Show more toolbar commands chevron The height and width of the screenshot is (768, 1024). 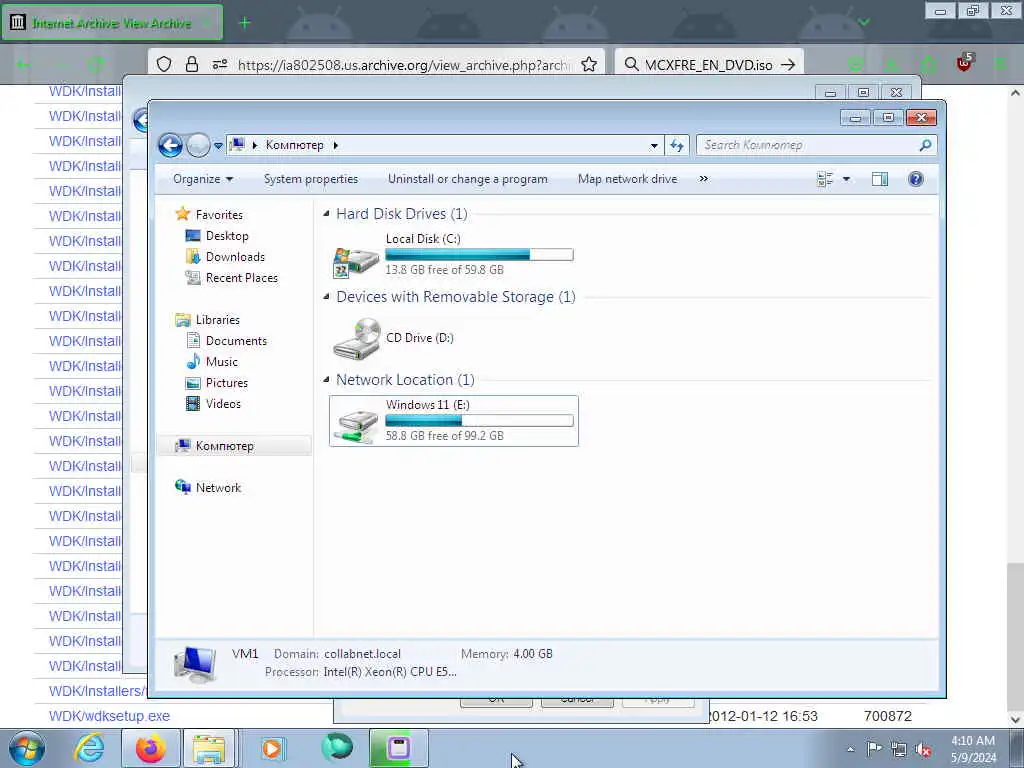click(x=703, y=179)
